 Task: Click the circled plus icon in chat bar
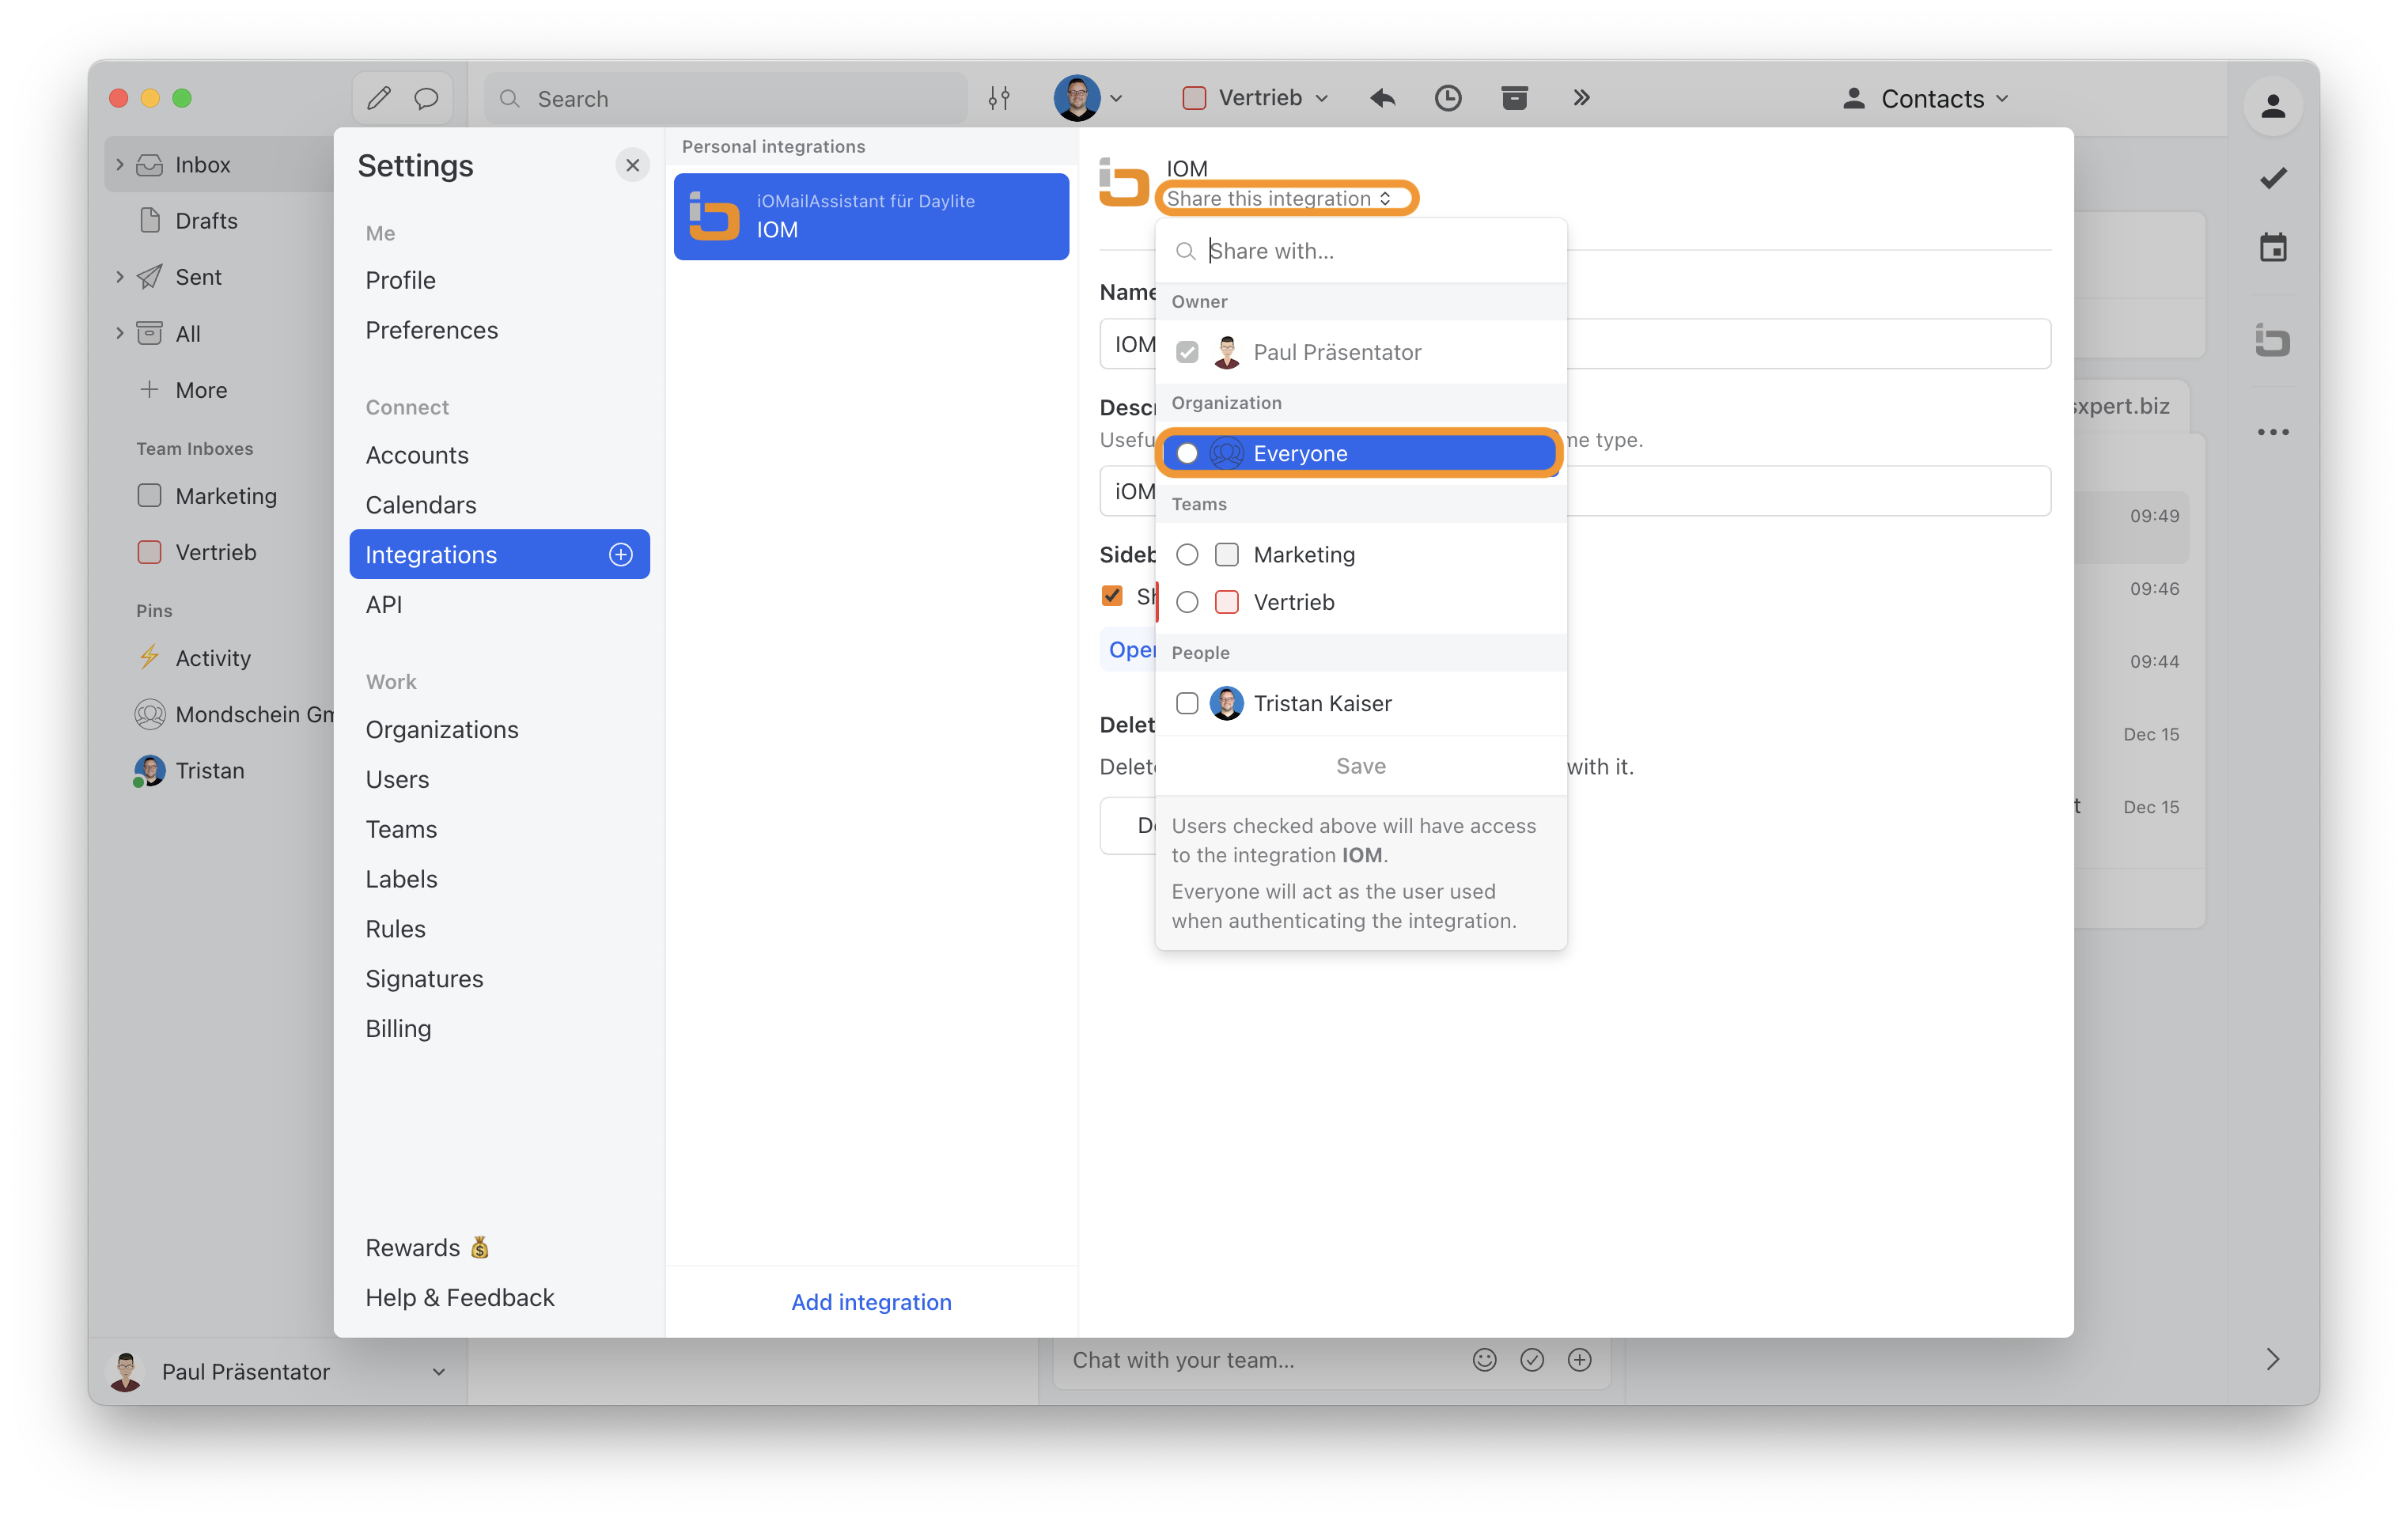pos(1580,1361)
